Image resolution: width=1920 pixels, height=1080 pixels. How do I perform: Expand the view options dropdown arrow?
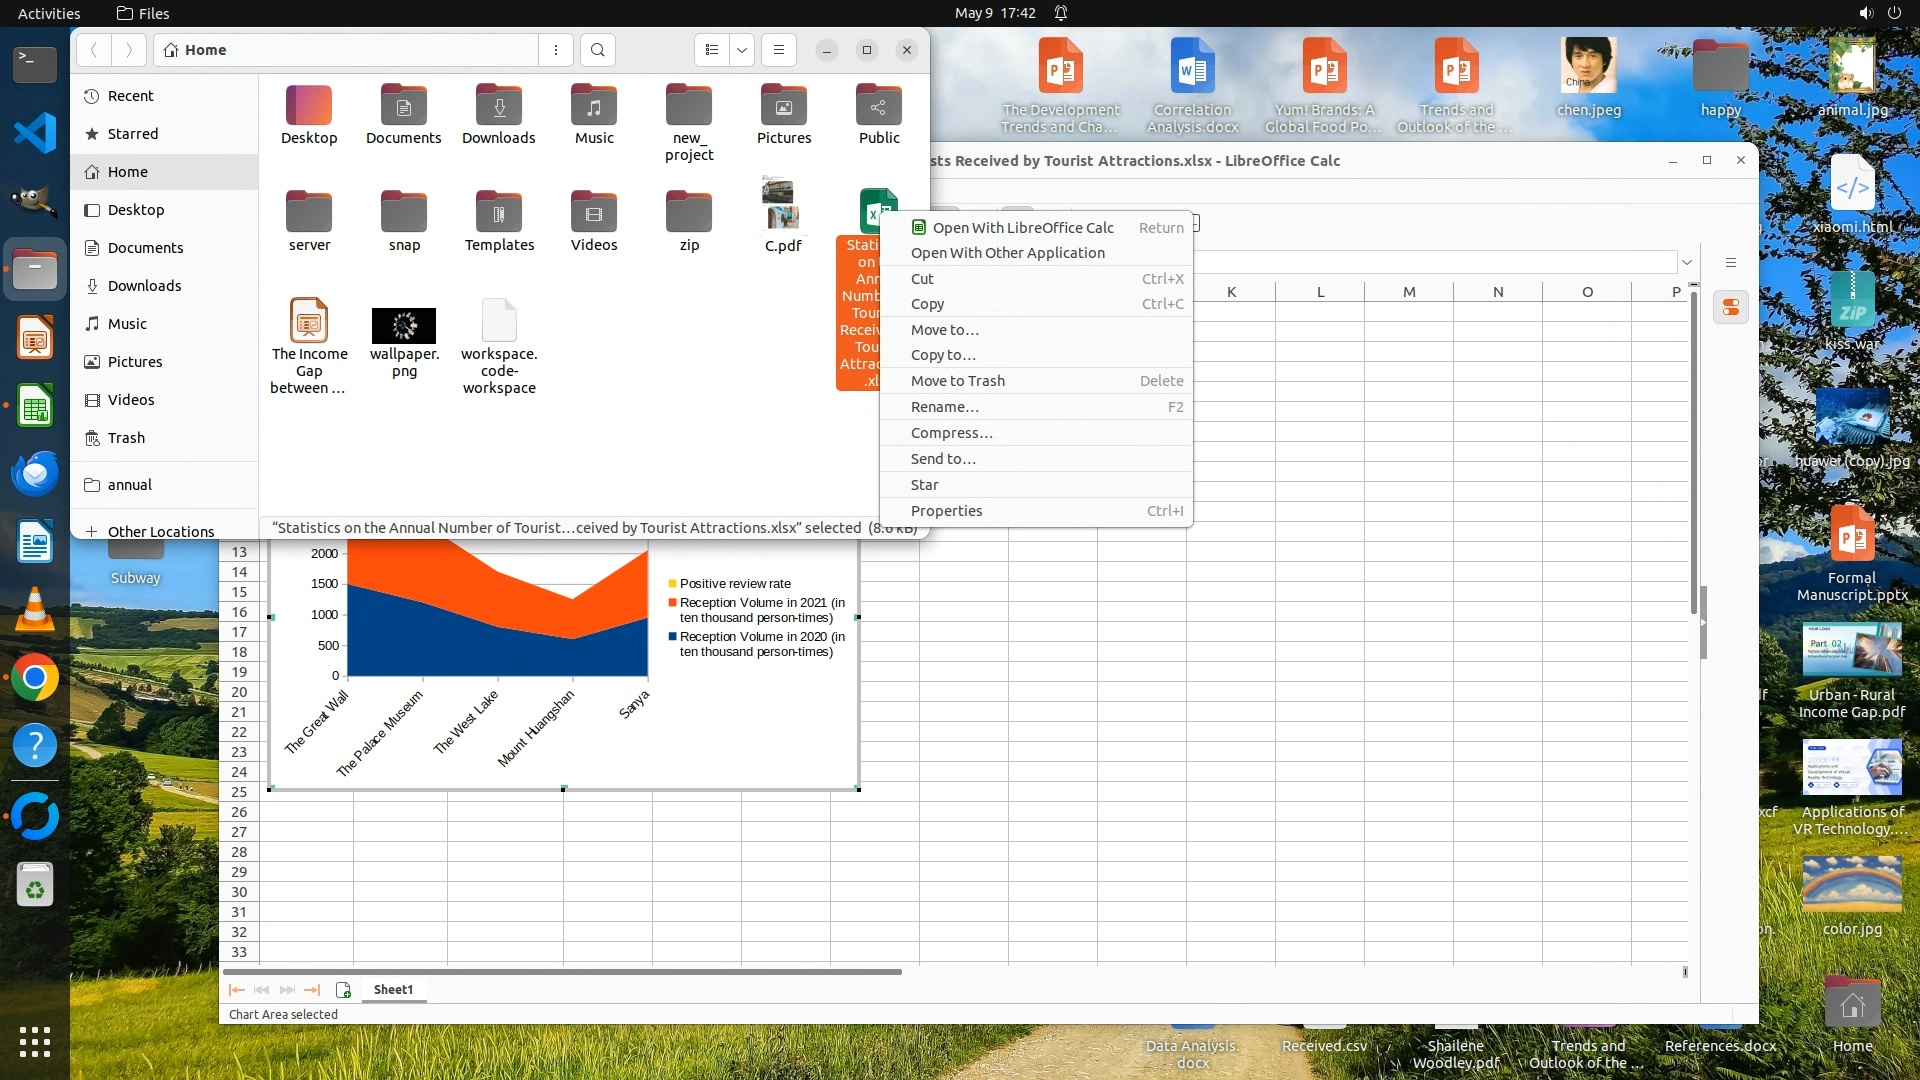(742, 50)
